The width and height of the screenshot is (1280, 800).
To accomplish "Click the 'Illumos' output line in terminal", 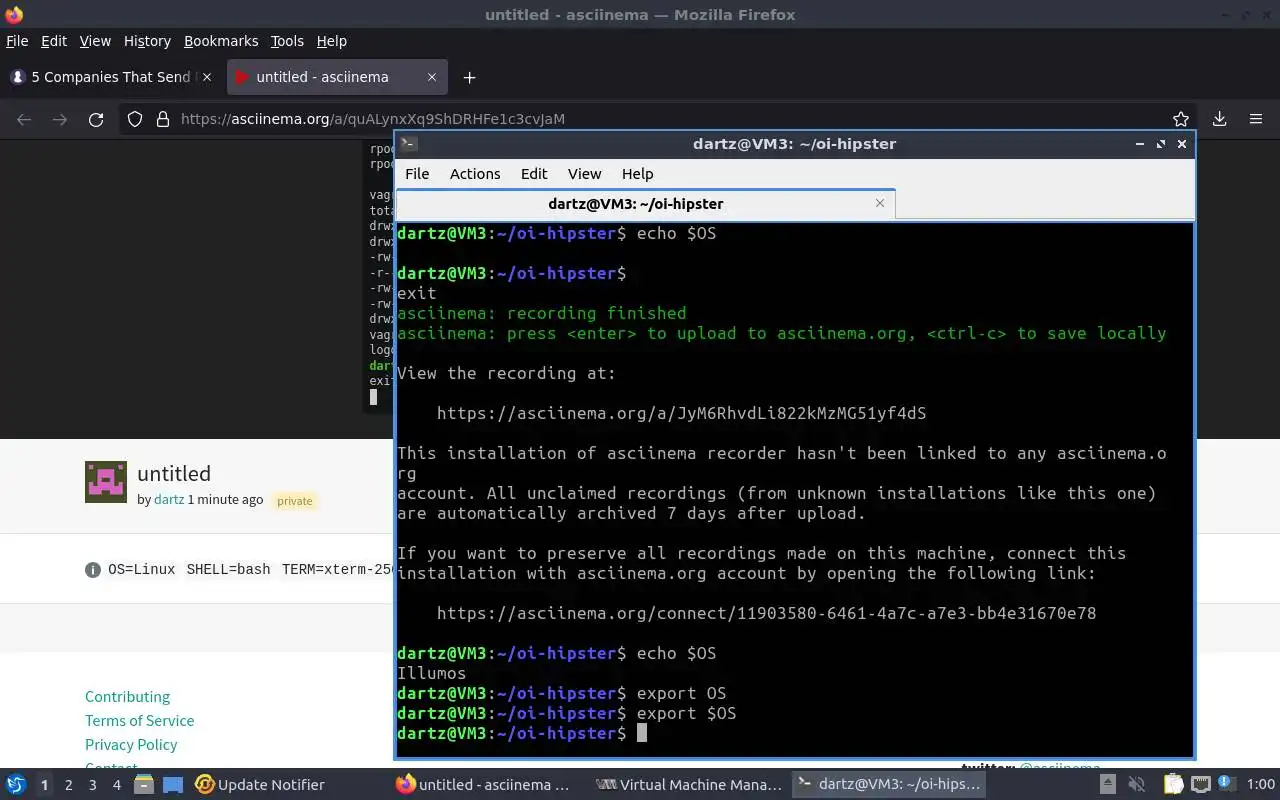I will coord(431,673).
